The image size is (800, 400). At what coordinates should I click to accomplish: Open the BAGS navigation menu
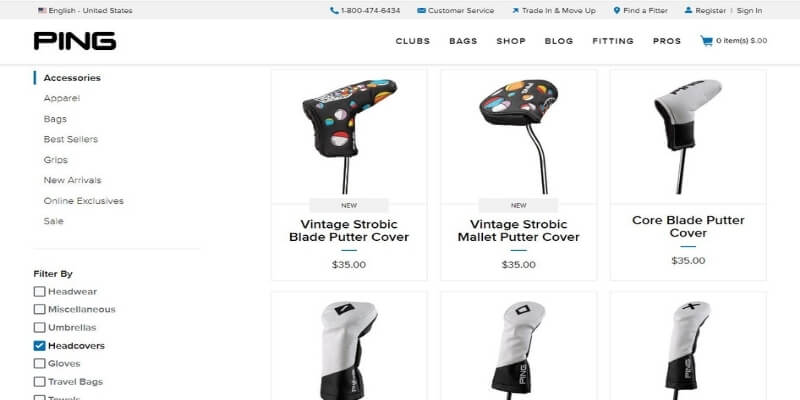tap(463, 41)
